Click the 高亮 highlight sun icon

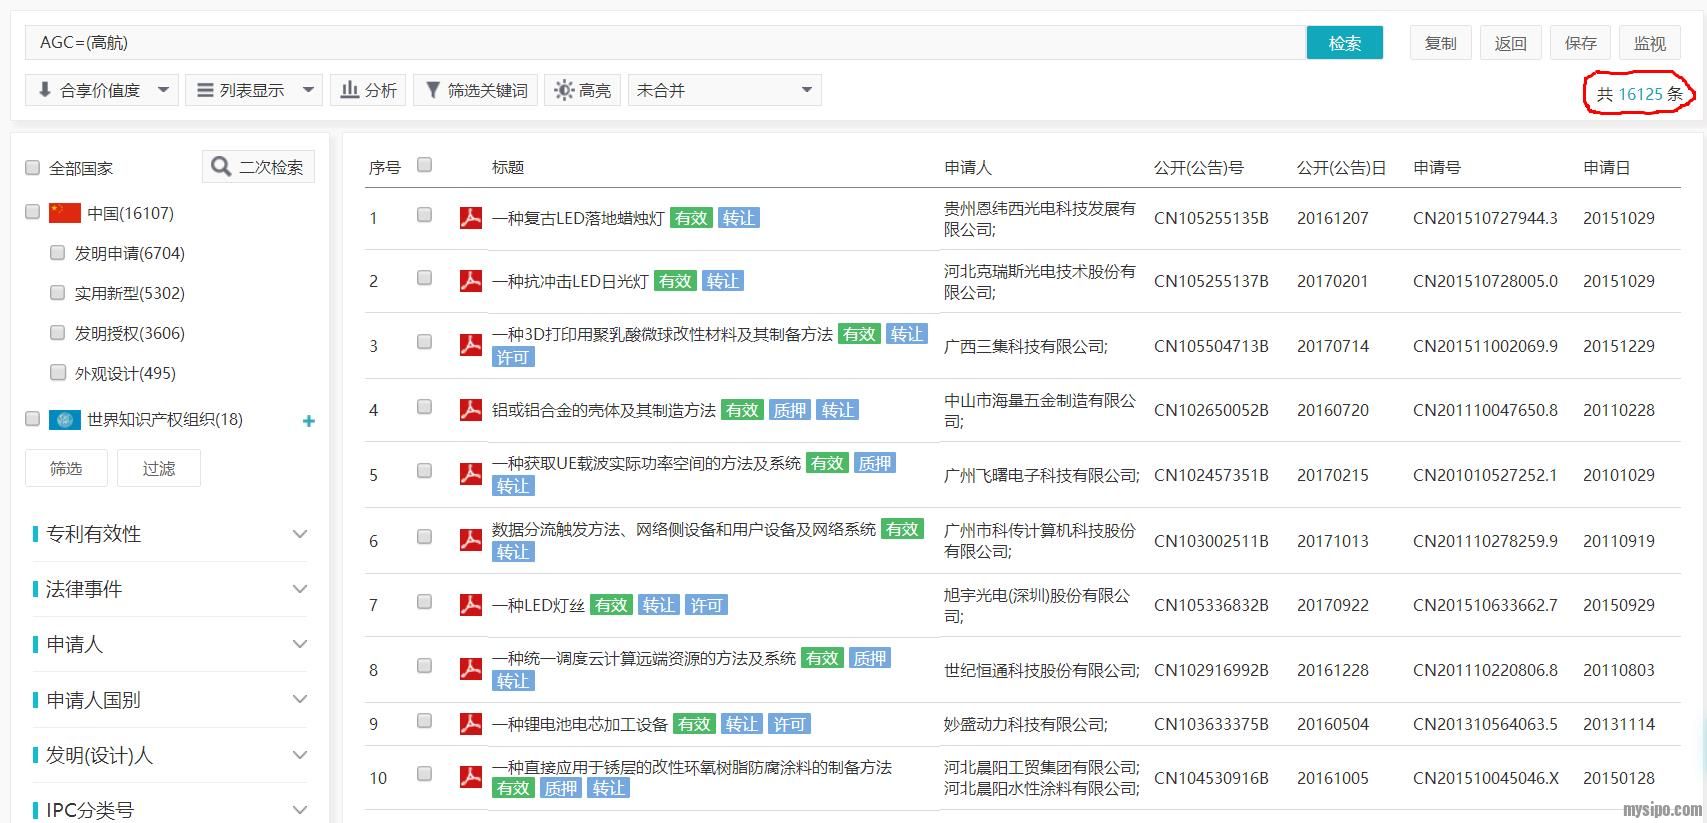click(x=564, y=90)
